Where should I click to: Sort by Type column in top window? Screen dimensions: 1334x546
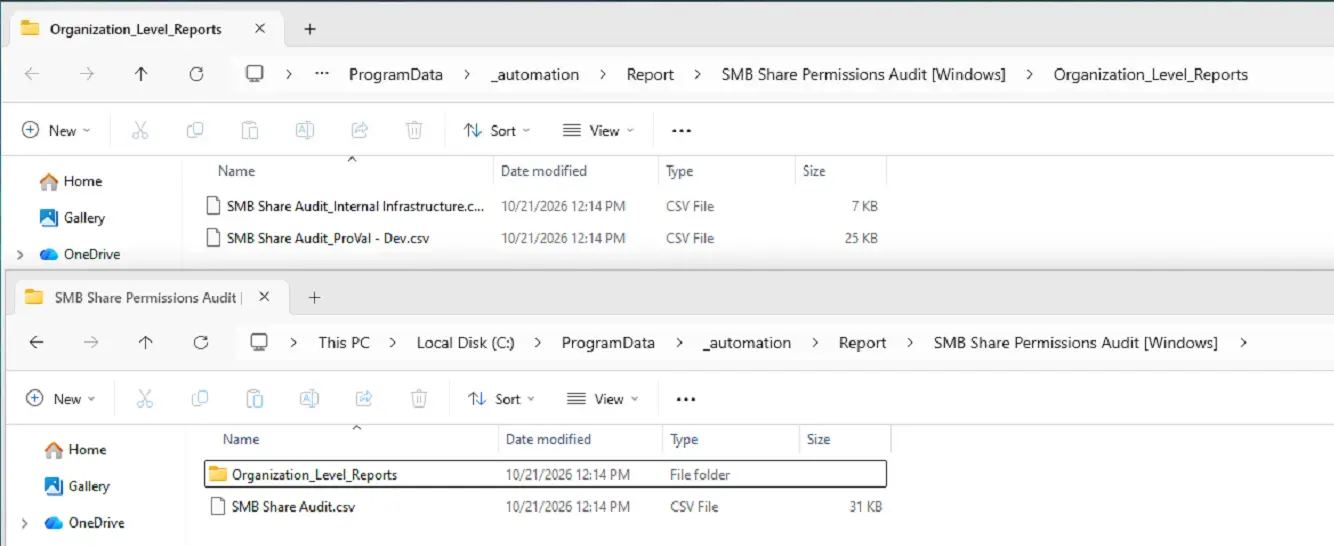click(x=679, y=171)
